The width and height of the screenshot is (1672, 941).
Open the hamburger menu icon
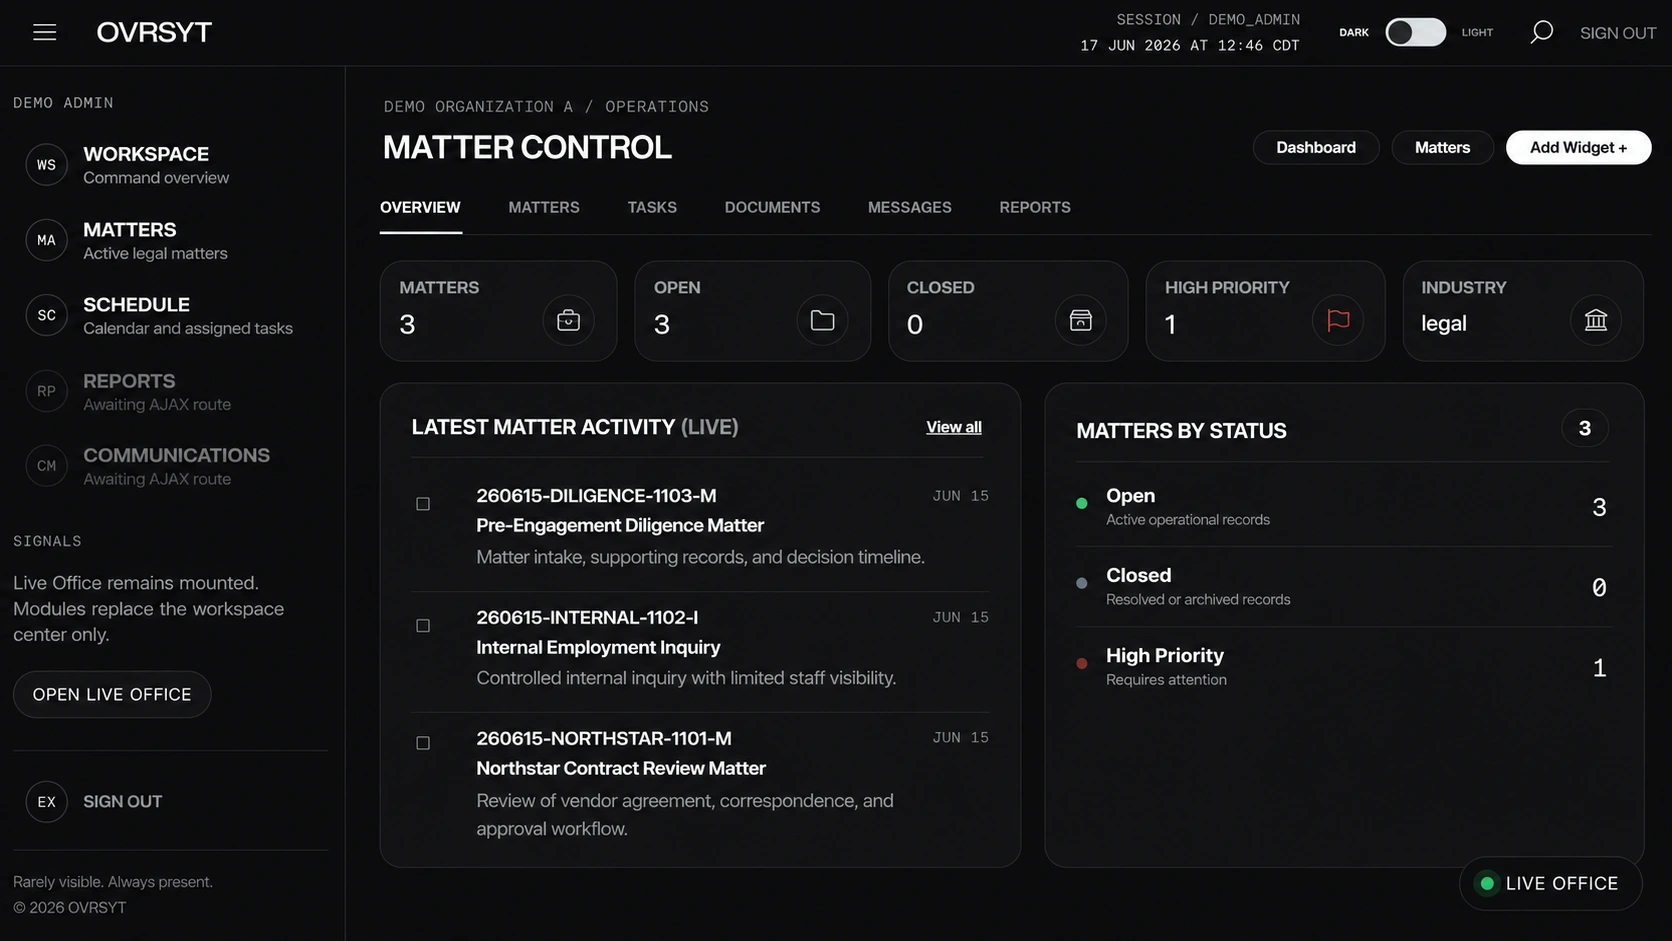pyautogui.click(x=44, y=32)
